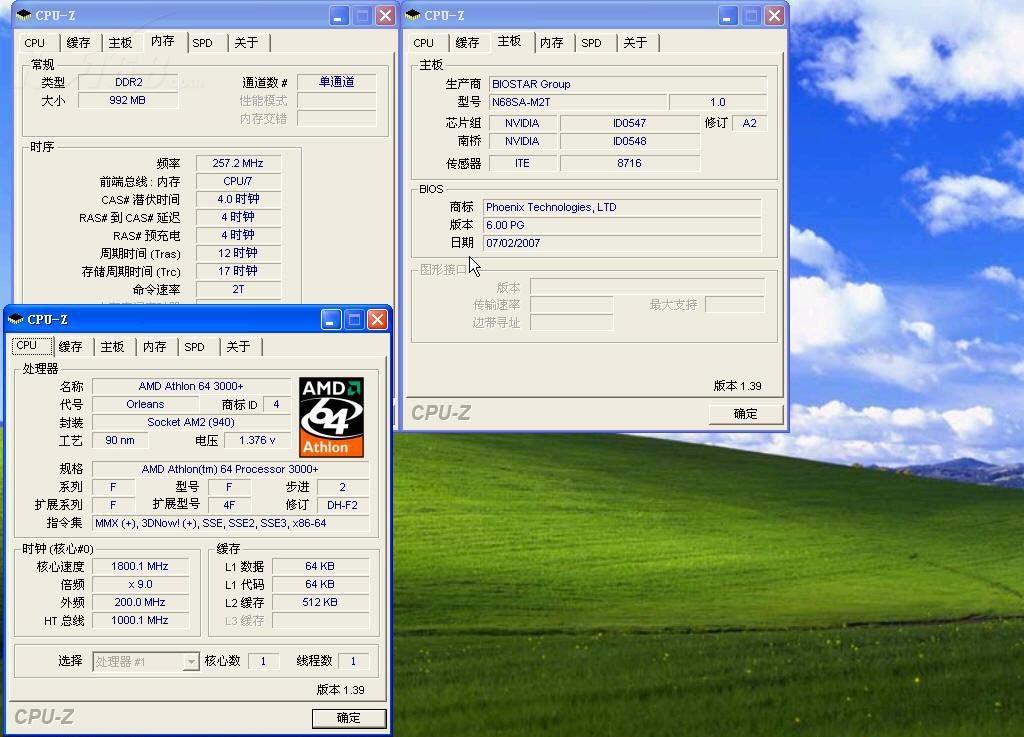The width and height of the screenshot is (1024, 737).
Task: Close the mainboard CPU-Z window
Action: pos(774,16)
